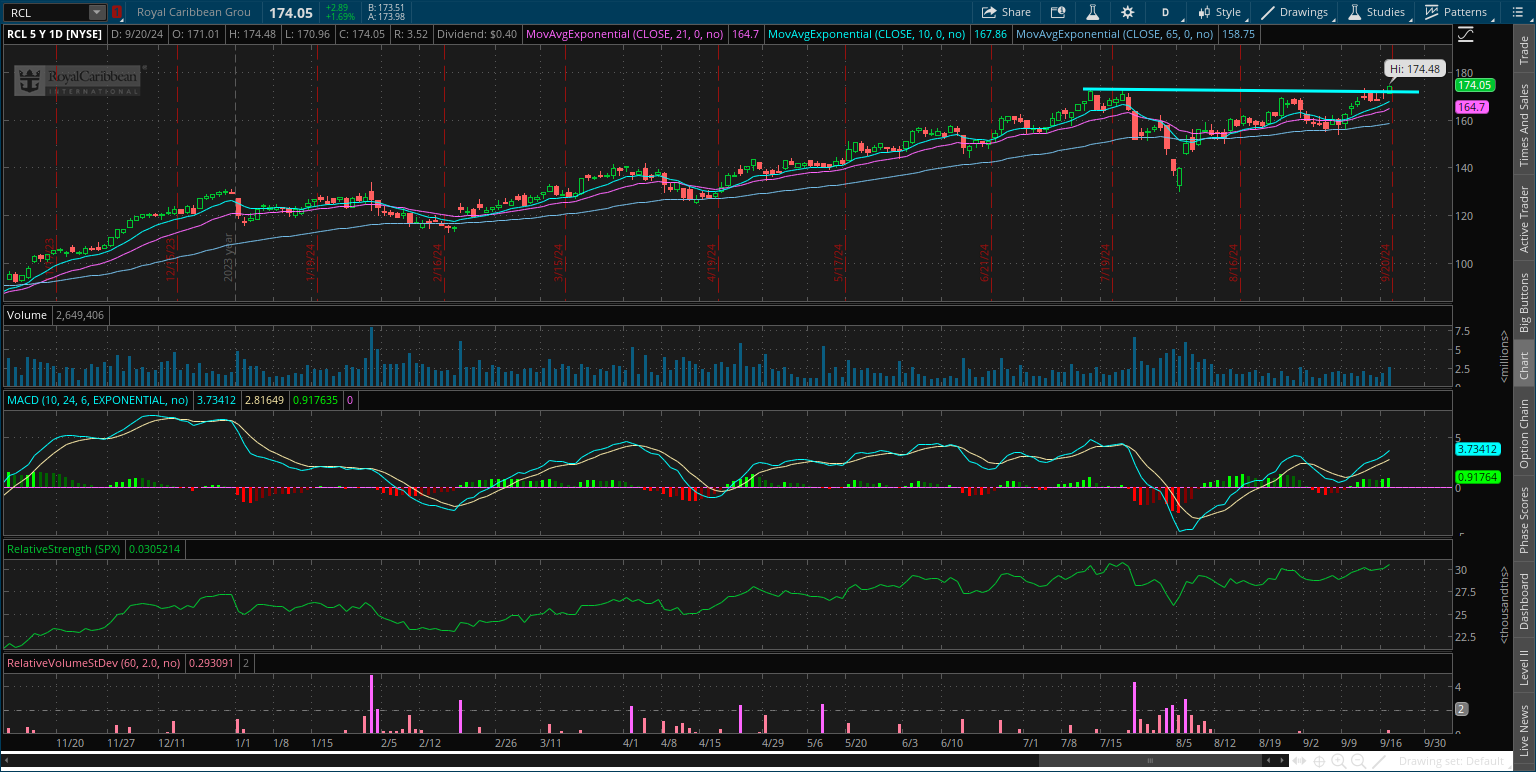Click the pink 164.7 price axis label
This screenshot has height=772, width=1536.
[x=1471, y=107]
